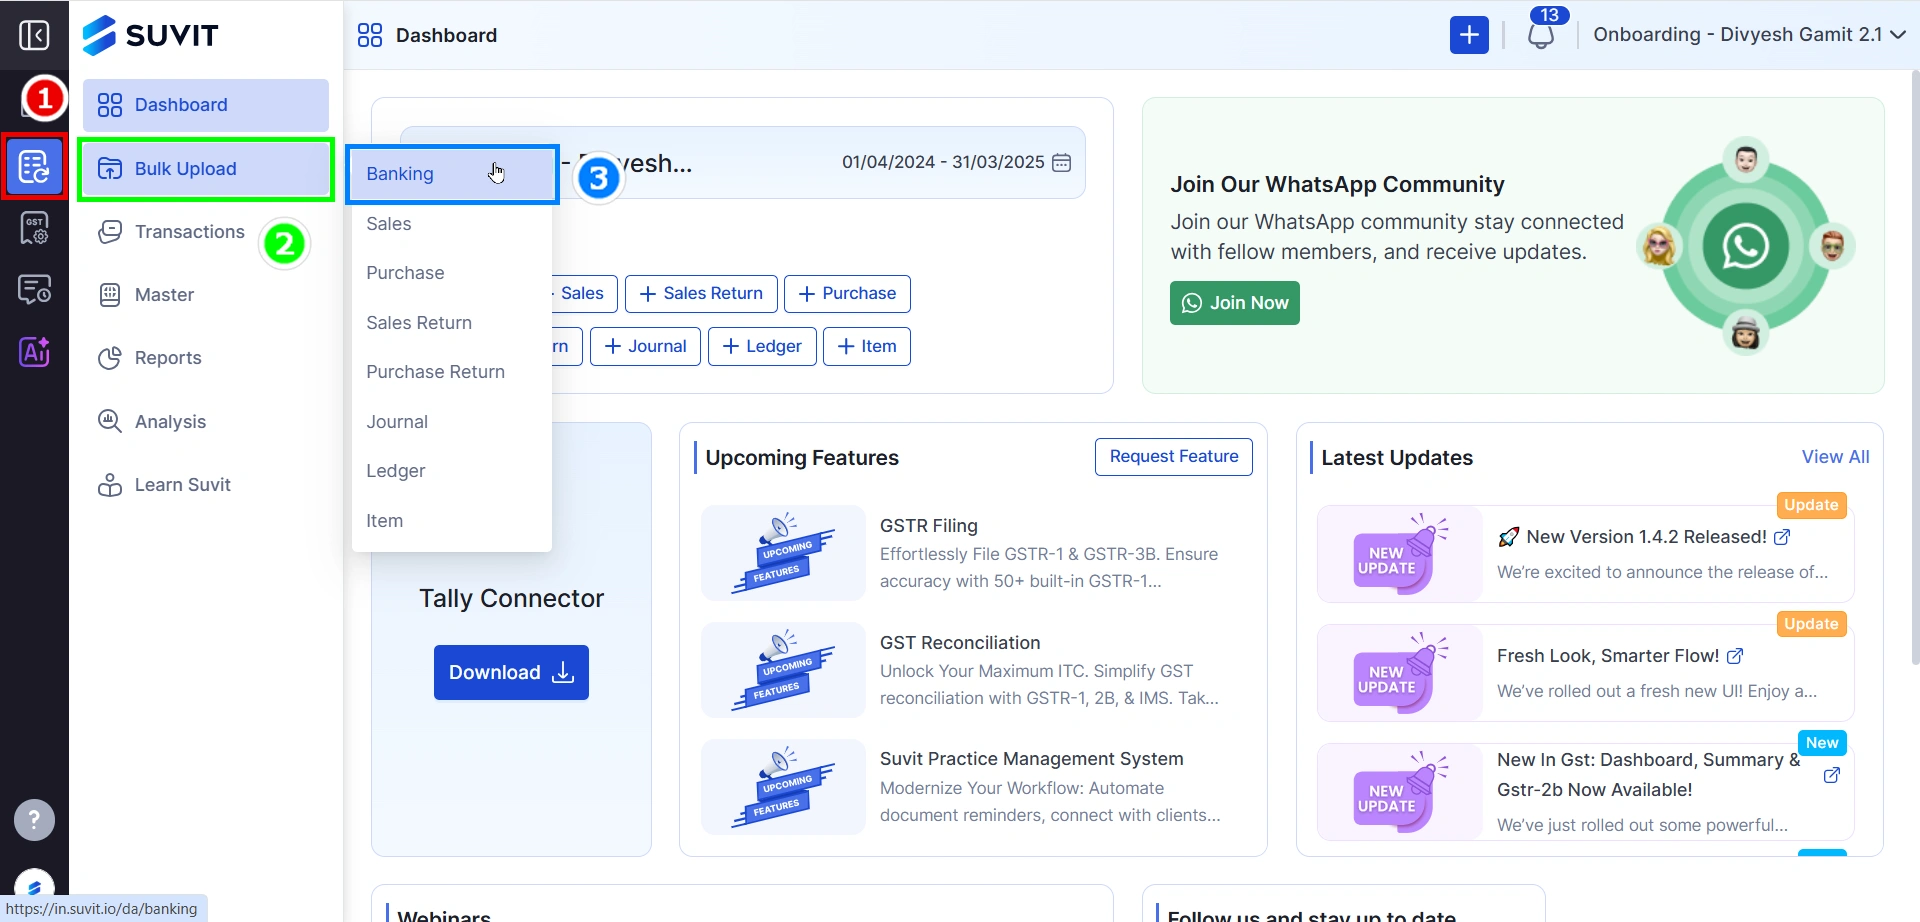The height and width of the screenshot is (922, 1920).
Task: Choose Sales from the submenu
Action: click(x=452, y=224)
